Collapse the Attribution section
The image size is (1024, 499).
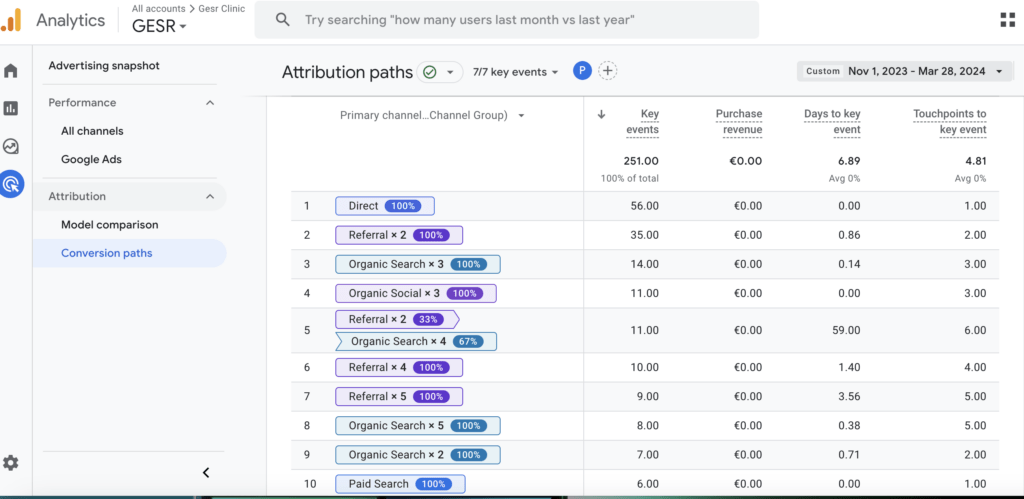[x=210, y=196]
